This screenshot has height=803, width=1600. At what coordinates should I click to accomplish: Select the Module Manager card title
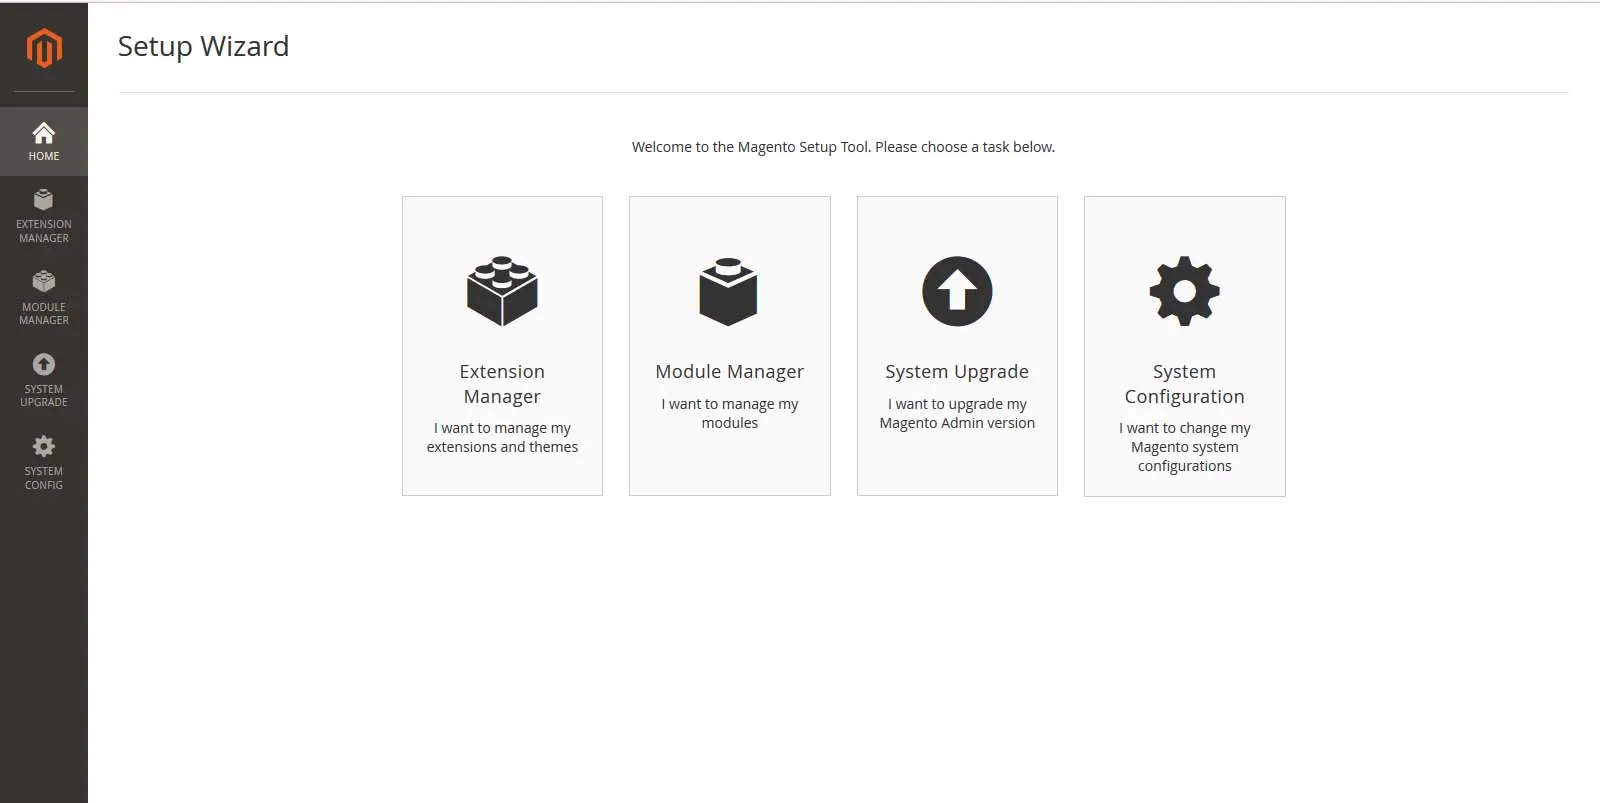(x=729, y=371)
